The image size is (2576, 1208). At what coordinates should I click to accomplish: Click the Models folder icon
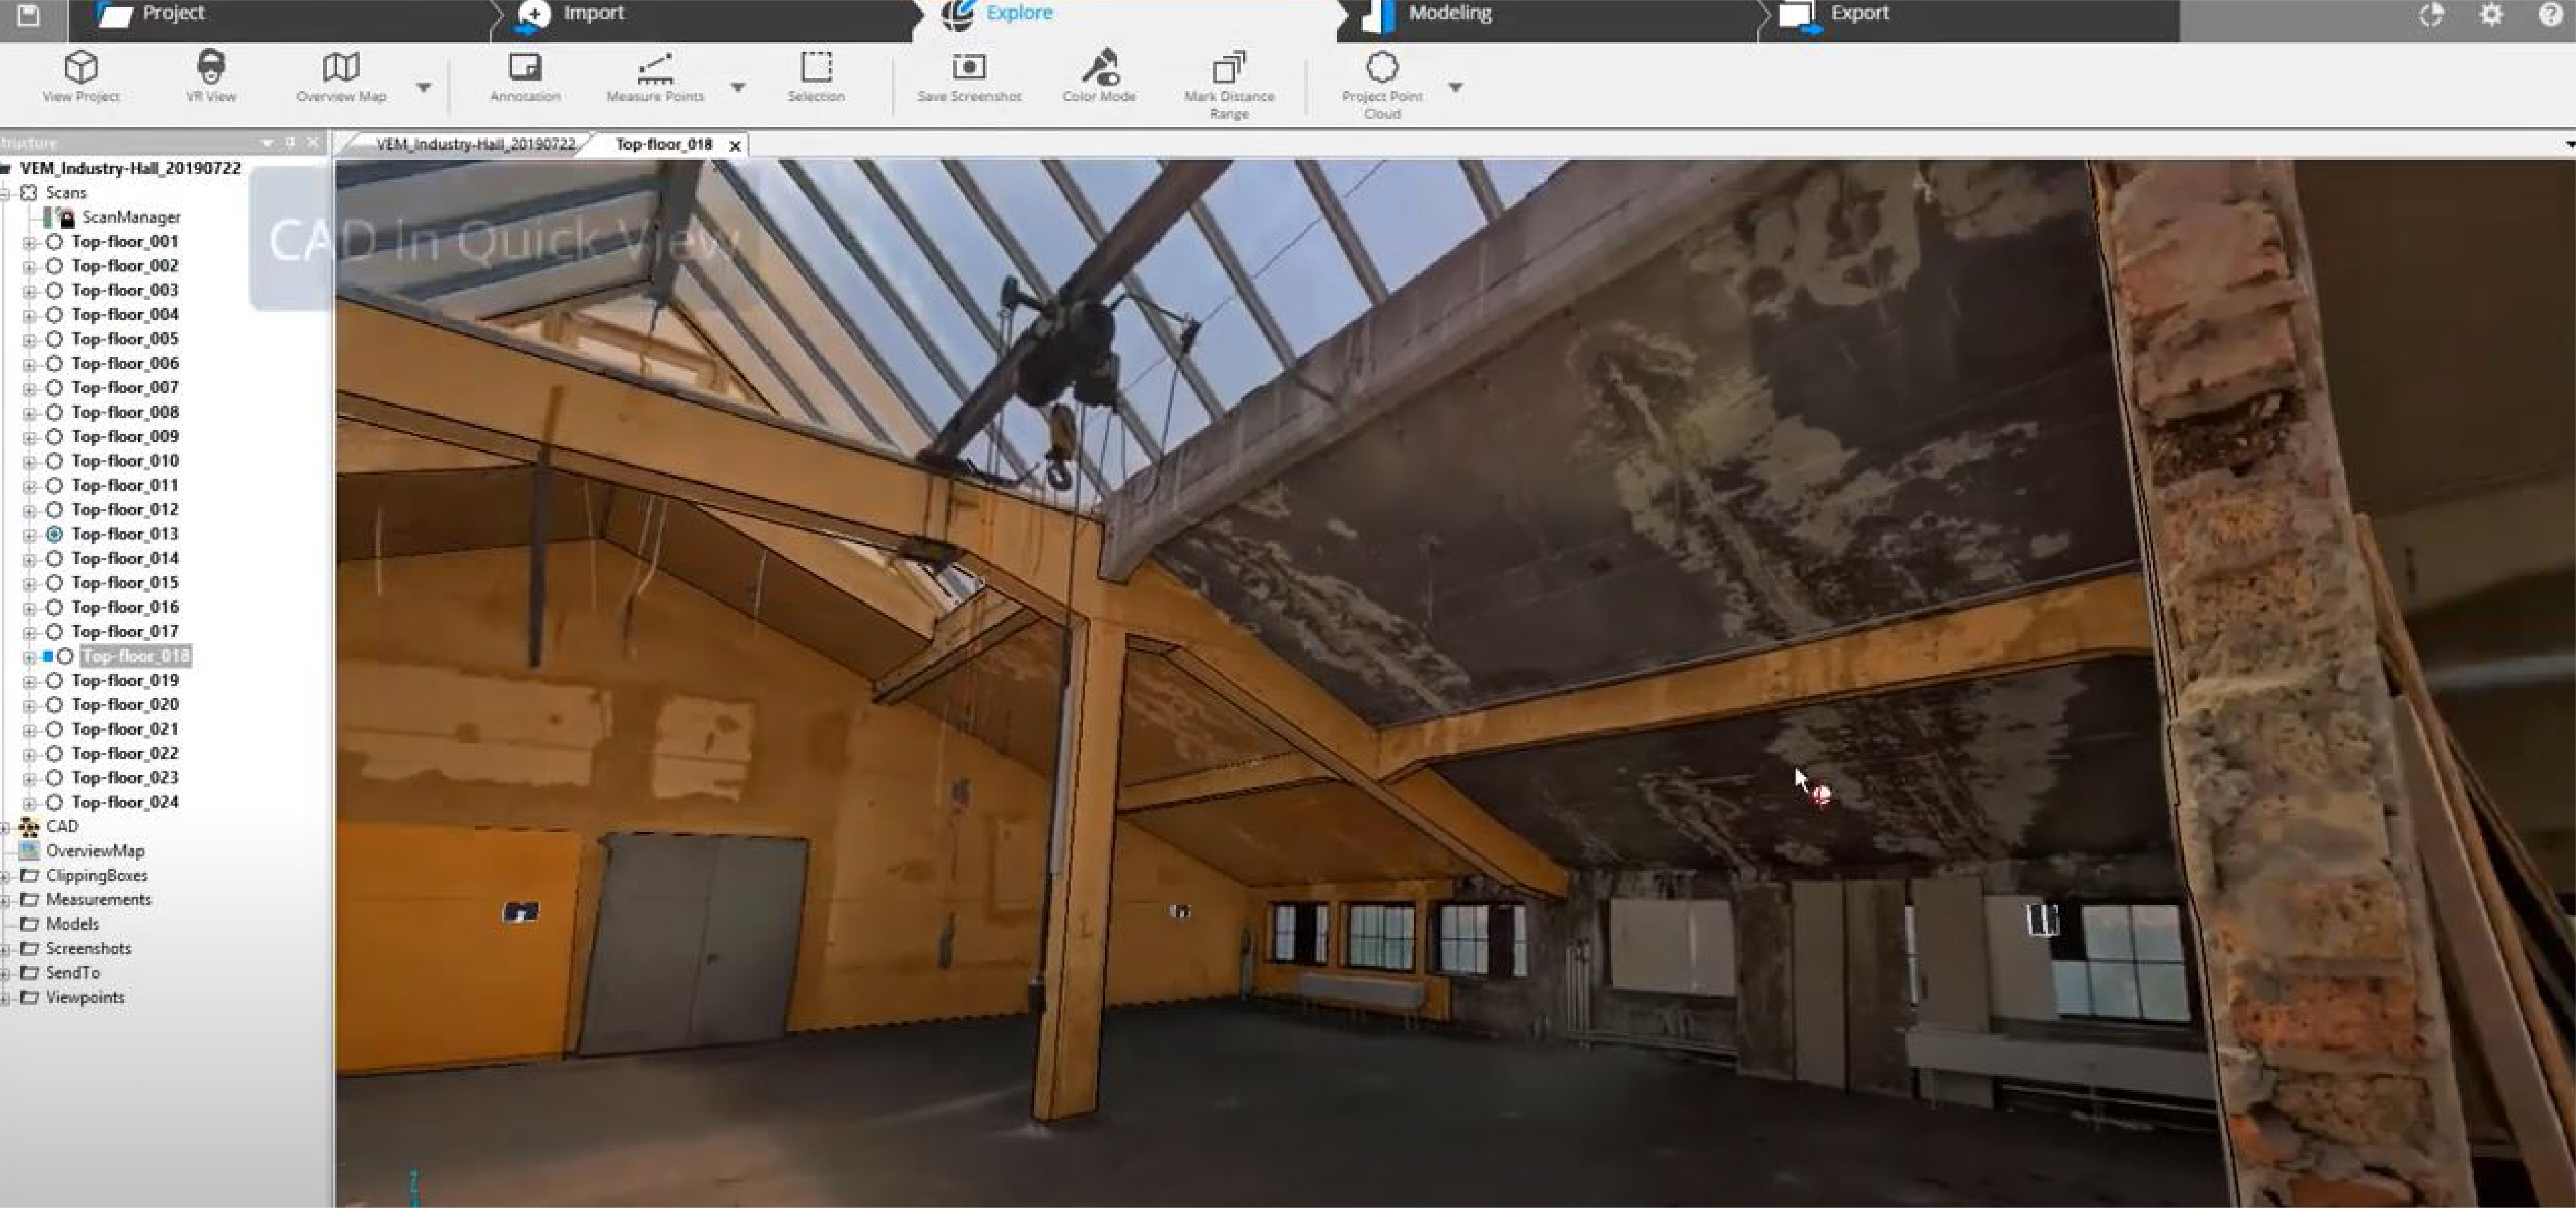point(29,924)
